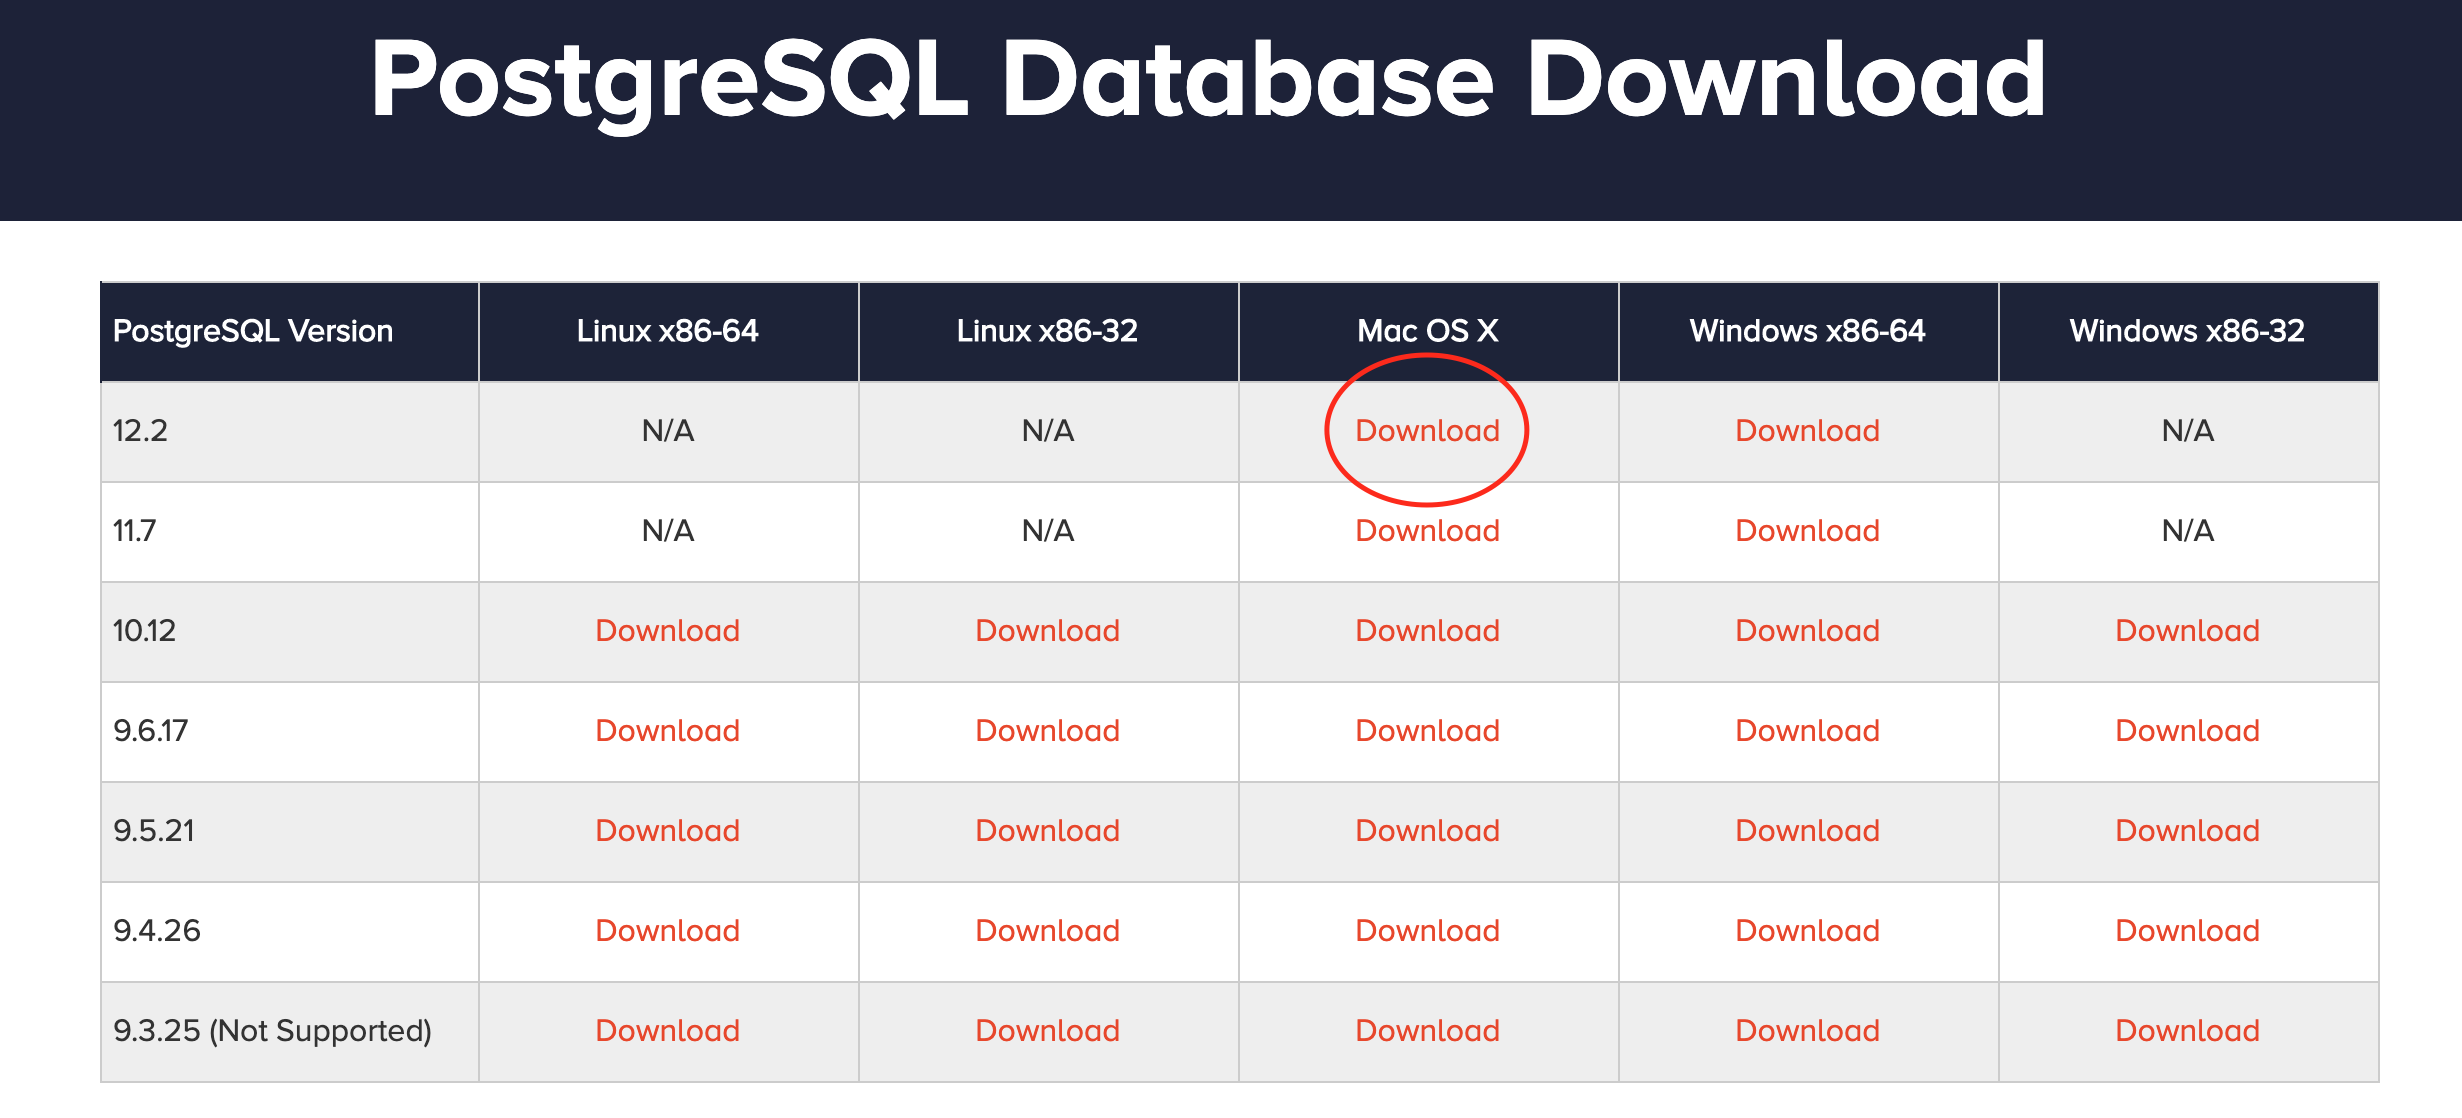2462x1118 pixels.
Task: Download PostgreSQL 9.3.25 for Windows x86-32
Action: point(2187,1031)
